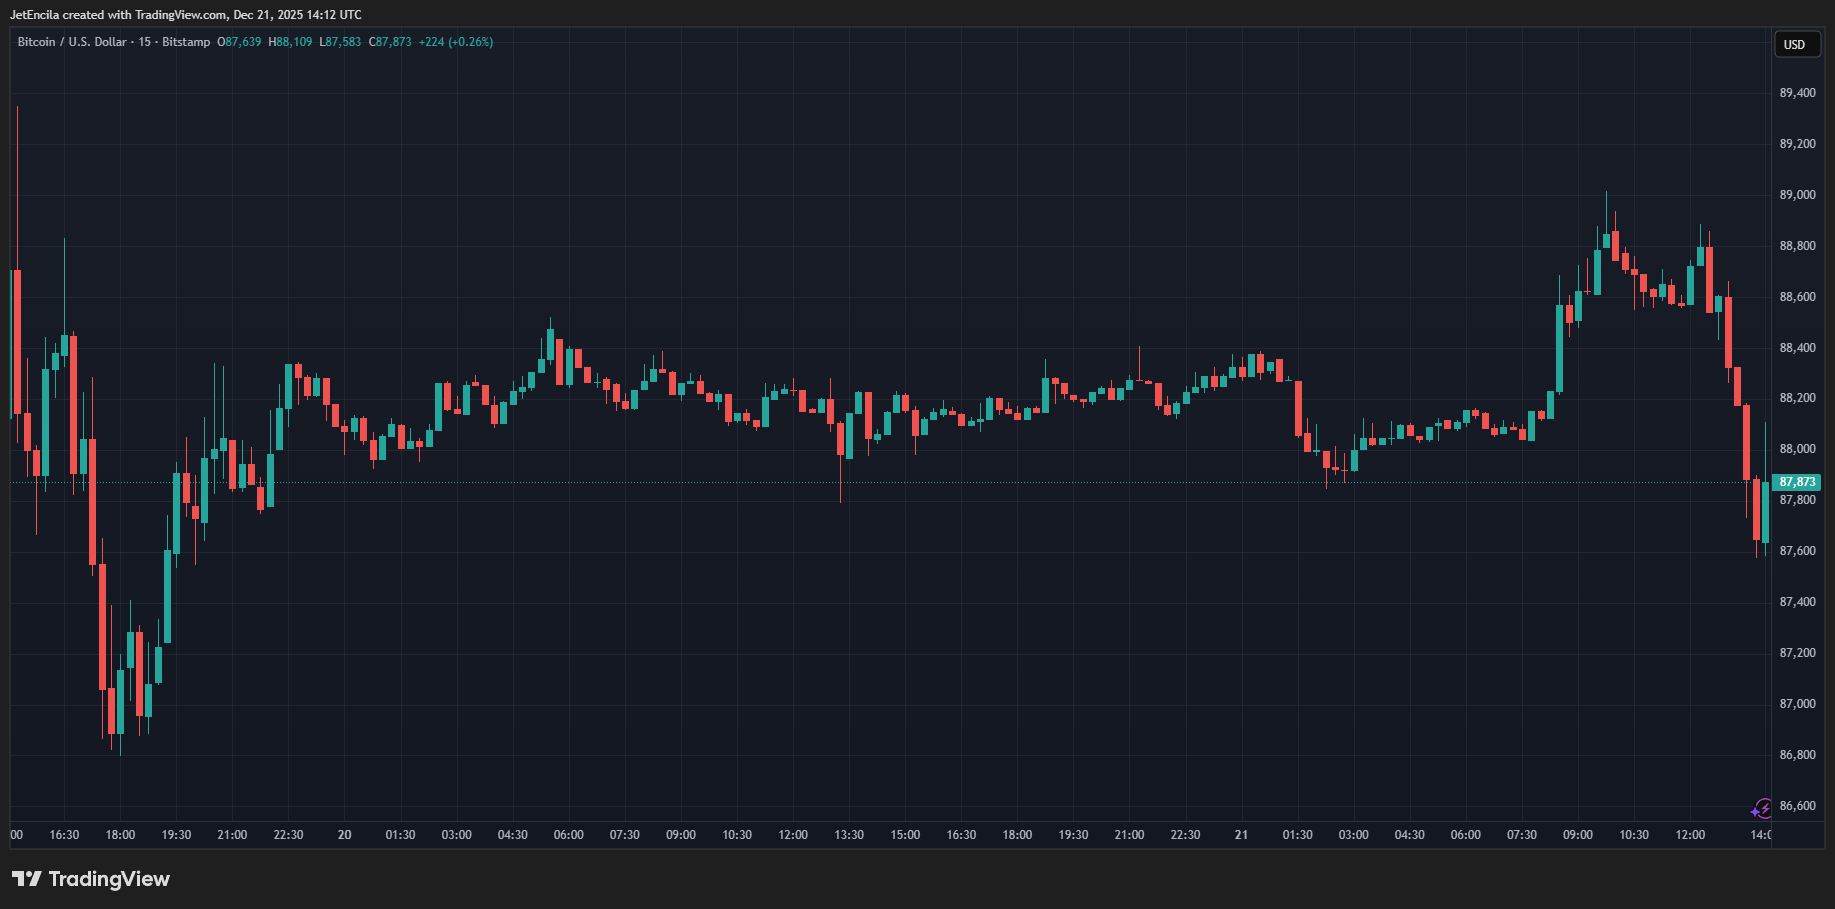
Task: Click the date label 21 on the time axis
Action: coord(1241,835)
